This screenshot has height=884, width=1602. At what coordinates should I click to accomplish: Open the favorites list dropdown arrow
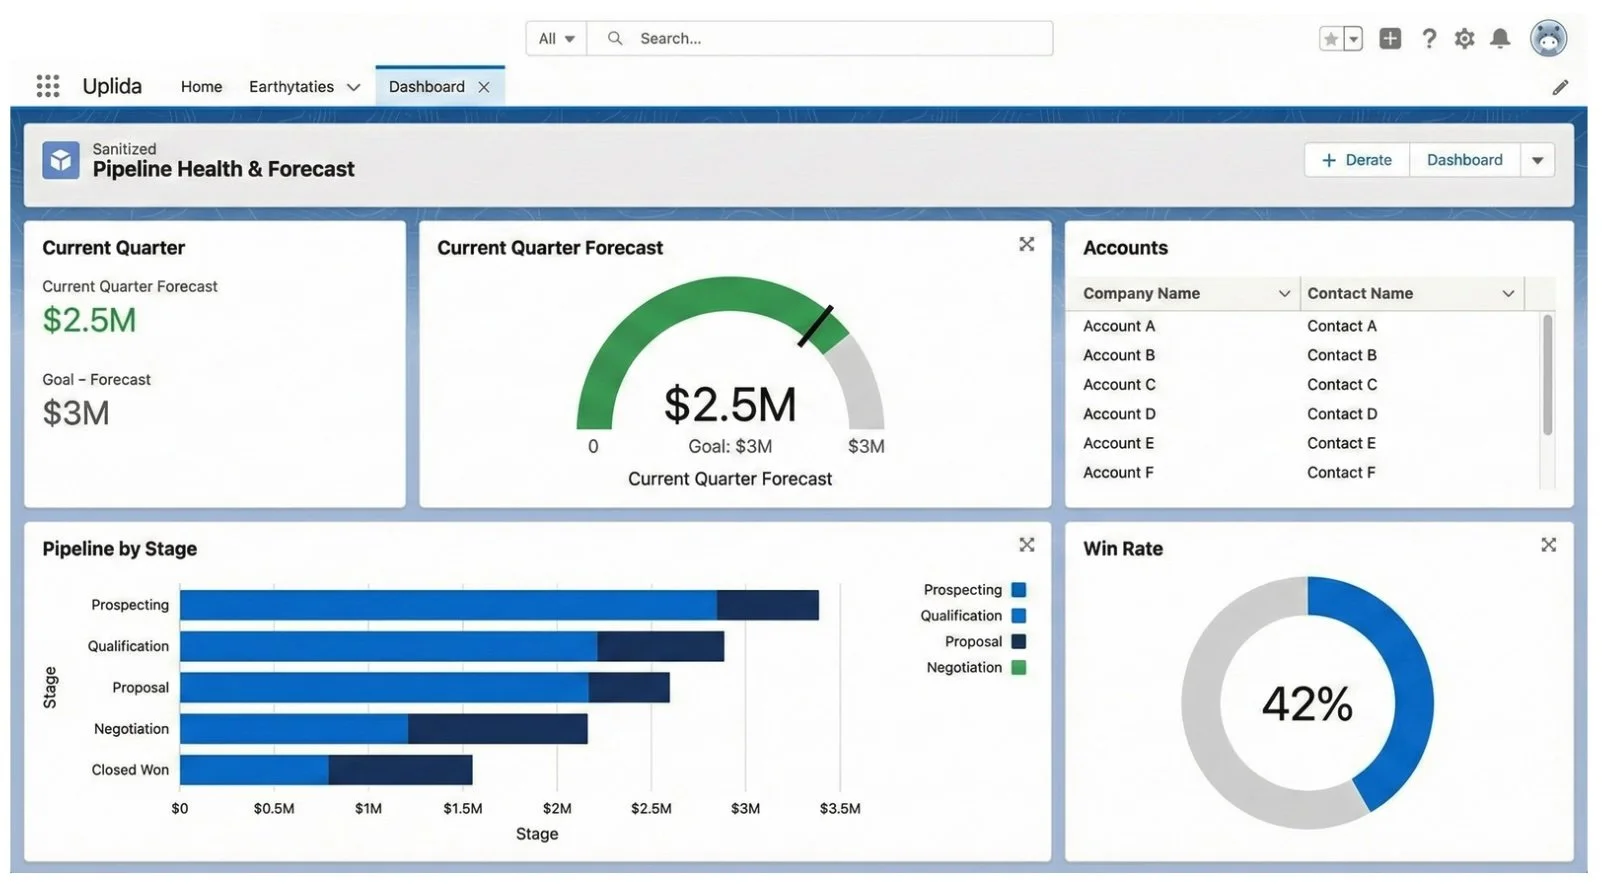(x=1353, y=39)
